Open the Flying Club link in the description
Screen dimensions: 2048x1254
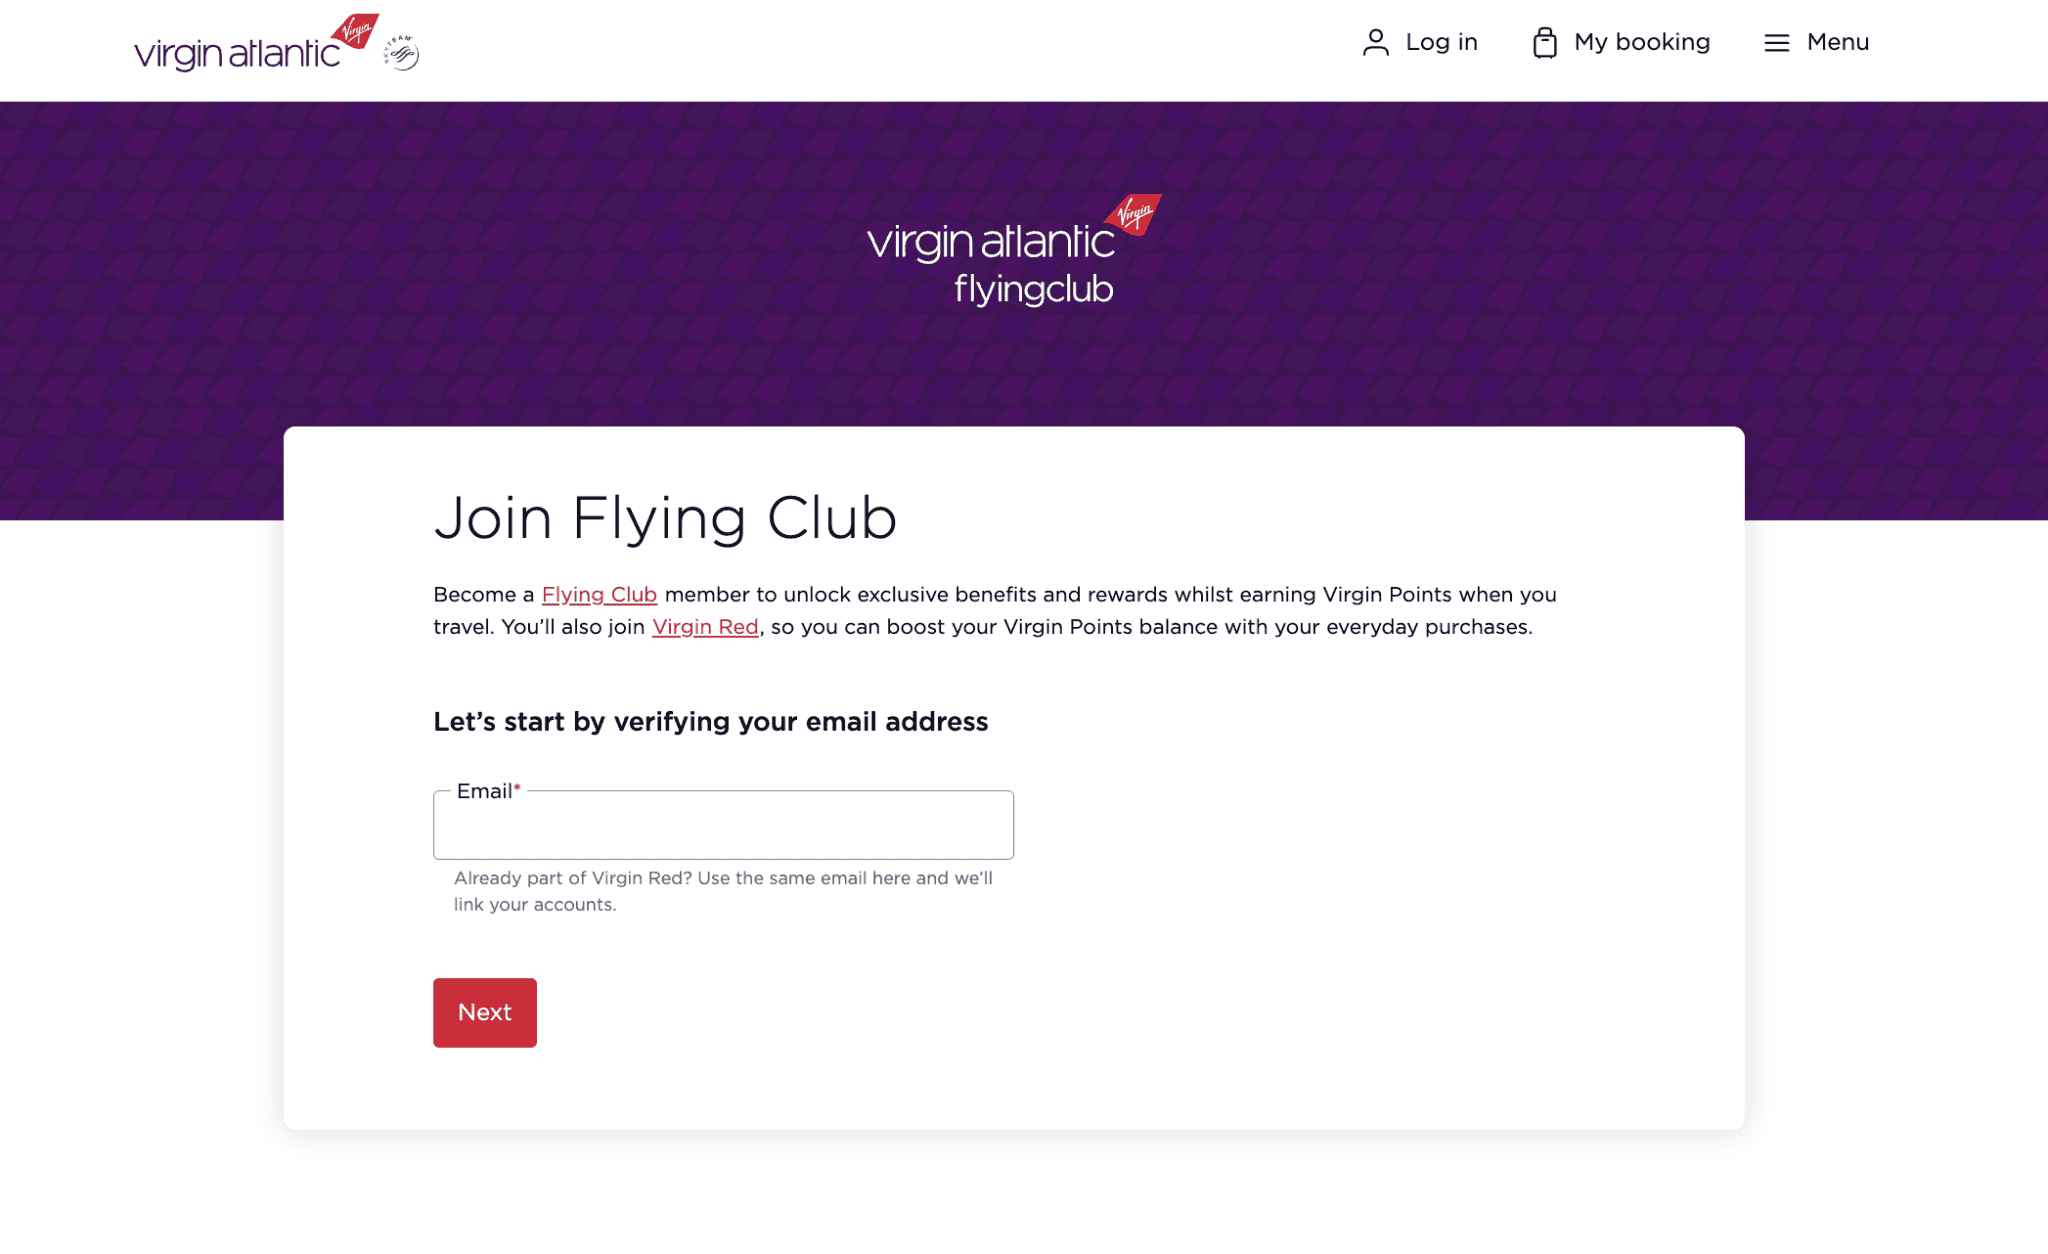599,594
